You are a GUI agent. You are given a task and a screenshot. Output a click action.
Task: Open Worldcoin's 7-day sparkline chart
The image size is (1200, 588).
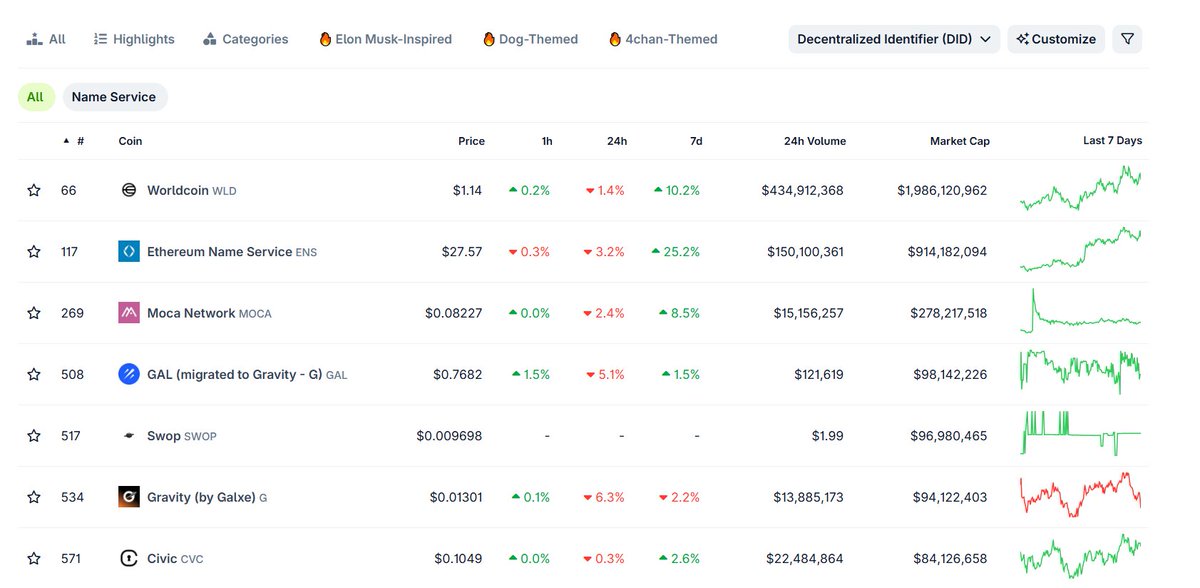pyautogui.click(x=1080, y=189)
